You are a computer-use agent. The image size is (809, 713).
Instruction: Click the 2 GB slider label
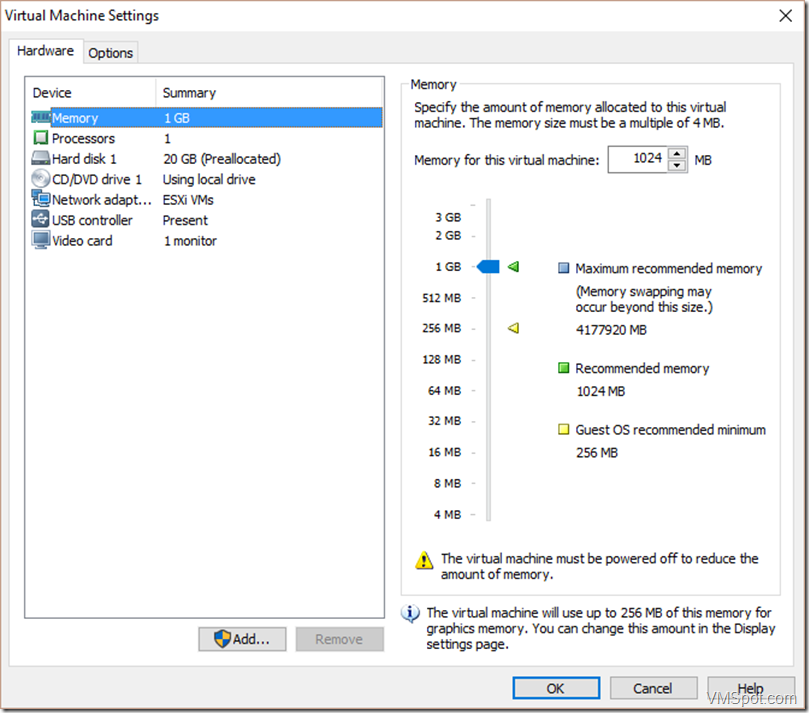pyautogui.click(x=448, y=236)
